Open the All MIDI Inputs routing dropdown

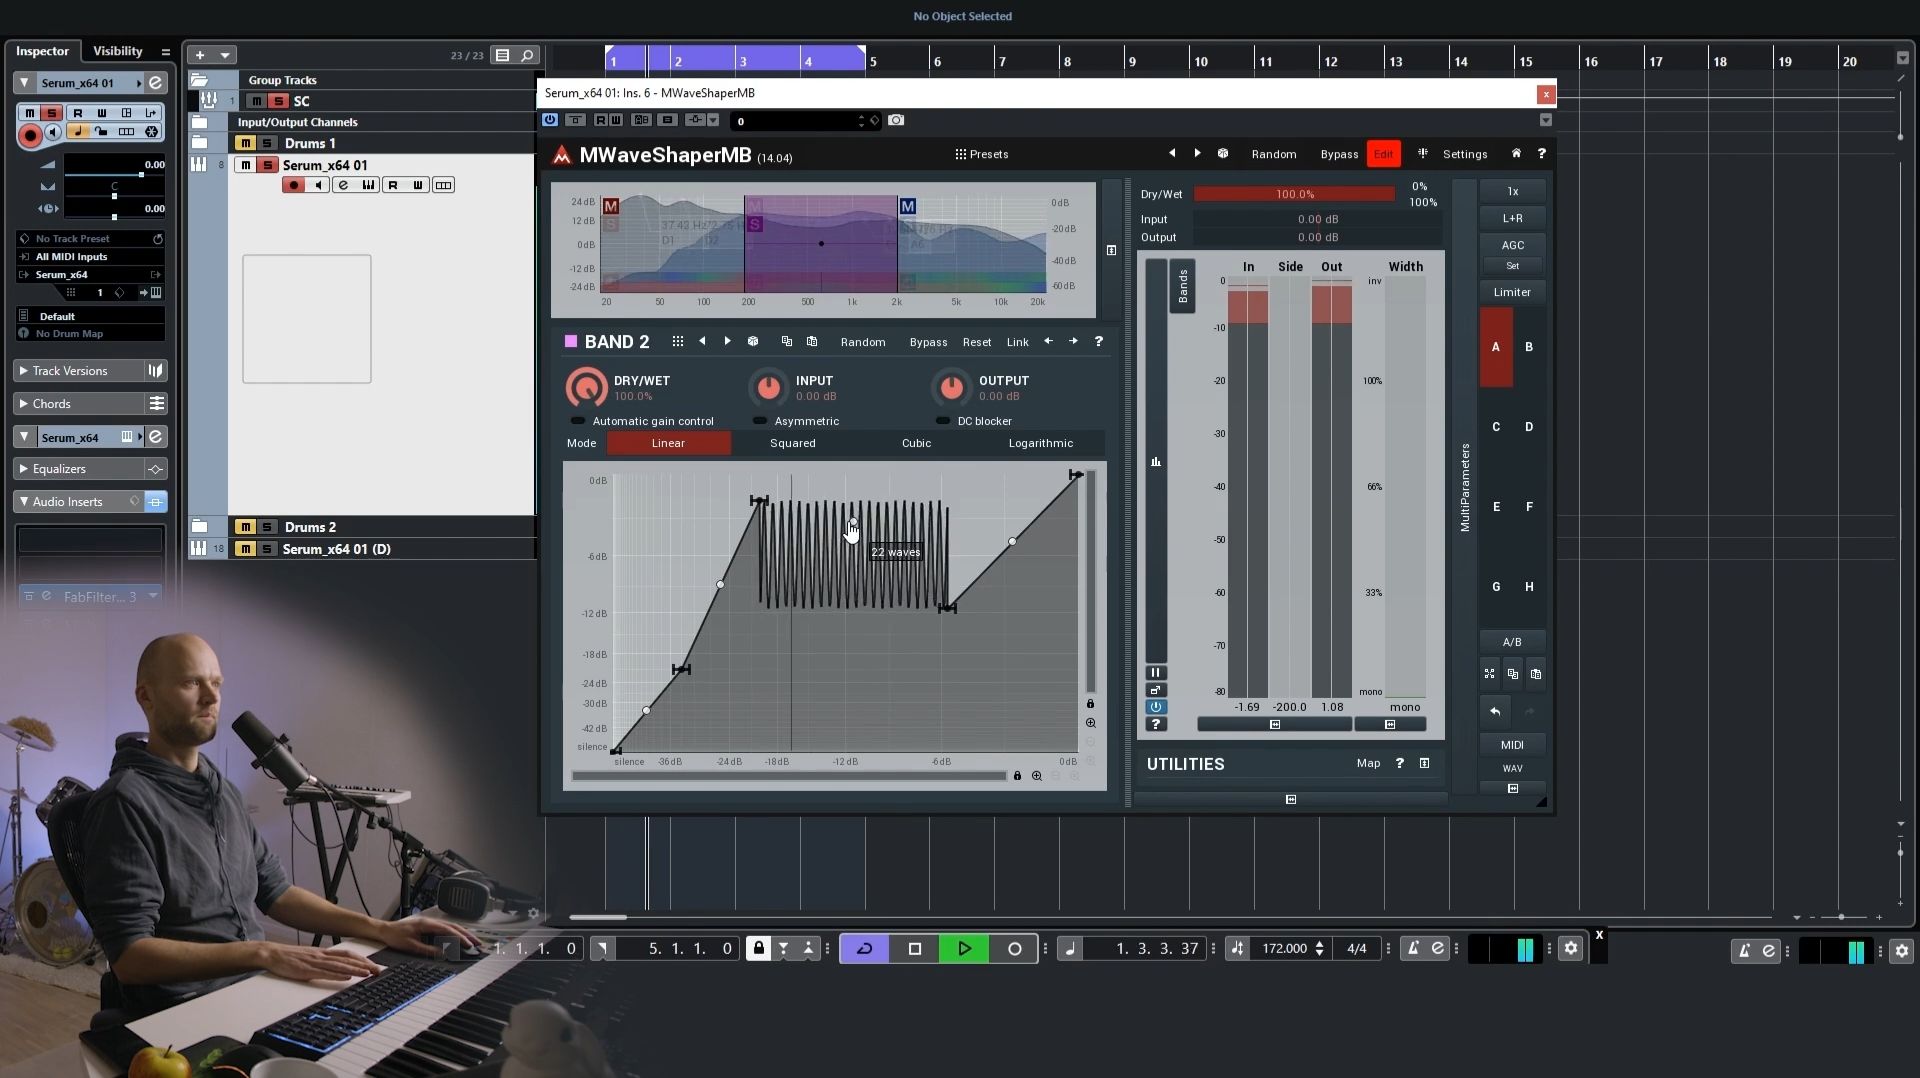tap(90, 257)
